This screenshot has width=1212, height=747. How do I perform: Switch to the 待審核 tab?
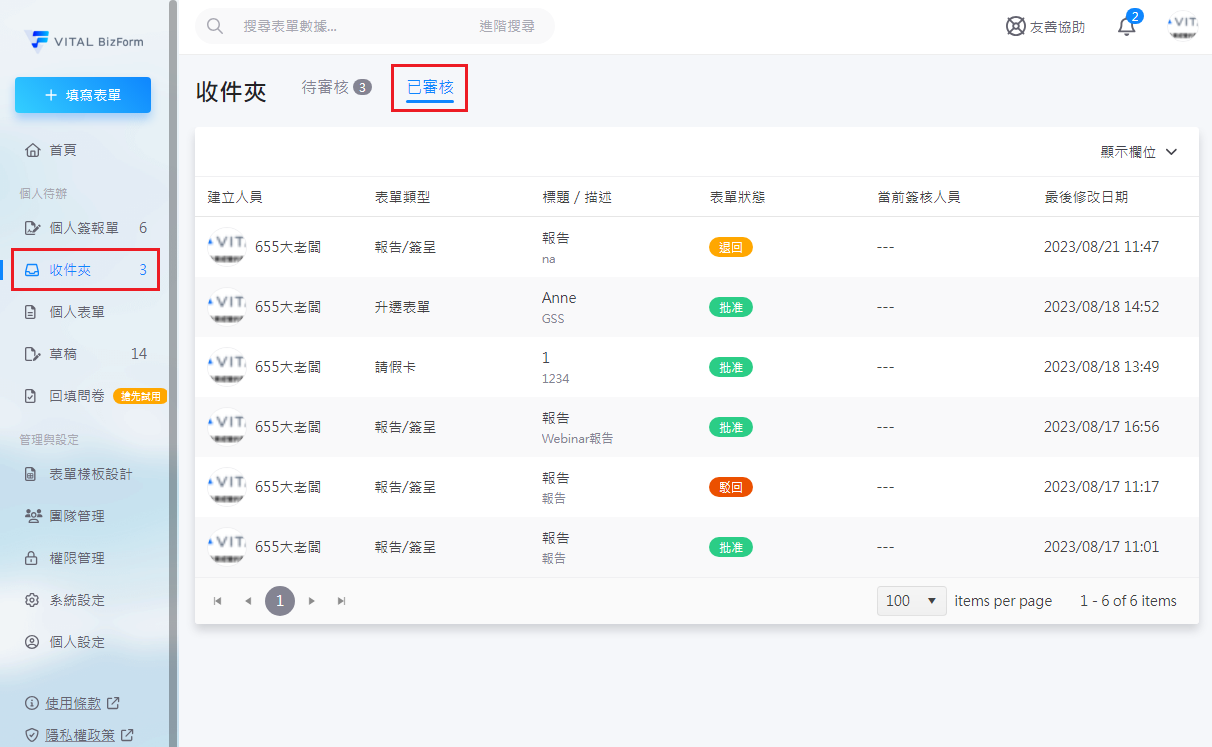(336, 88)
